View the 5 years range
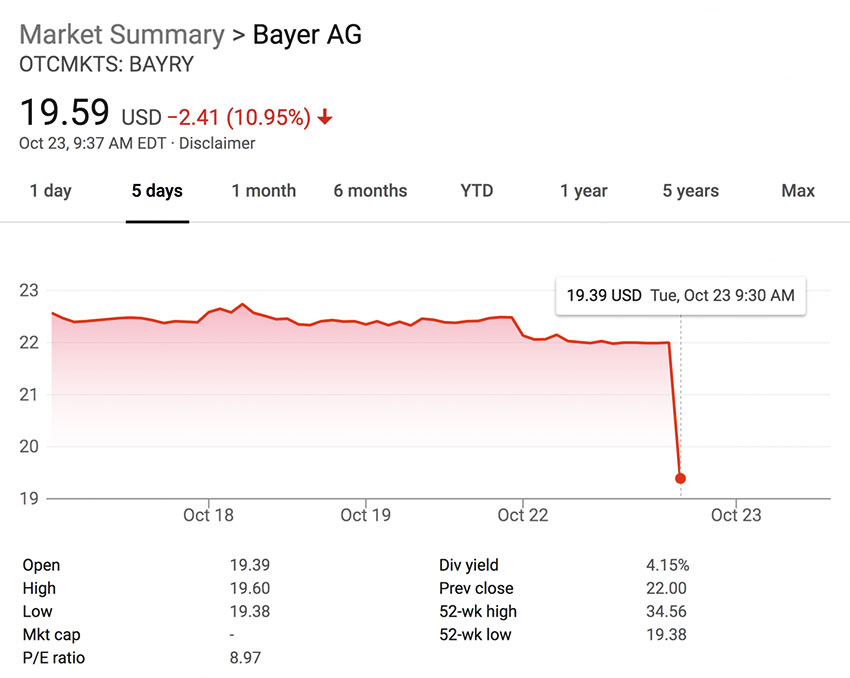This screenshot has width=850, height=678. pyautogui.click(x=690, y=191)
